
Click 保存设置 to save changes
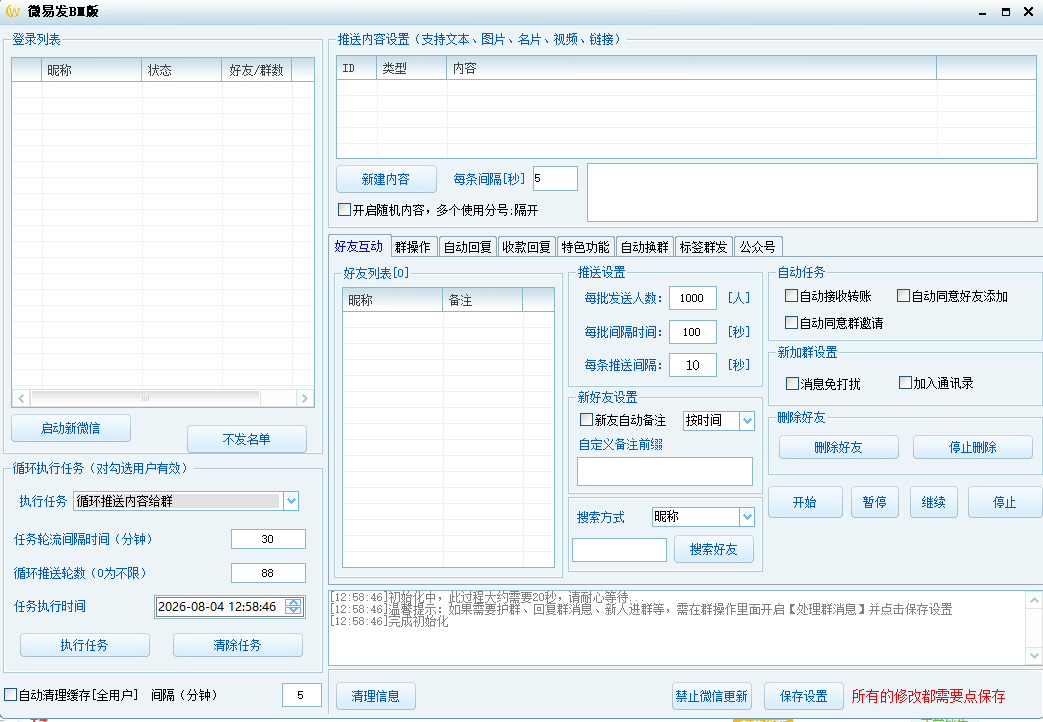(x=804, y=696)
